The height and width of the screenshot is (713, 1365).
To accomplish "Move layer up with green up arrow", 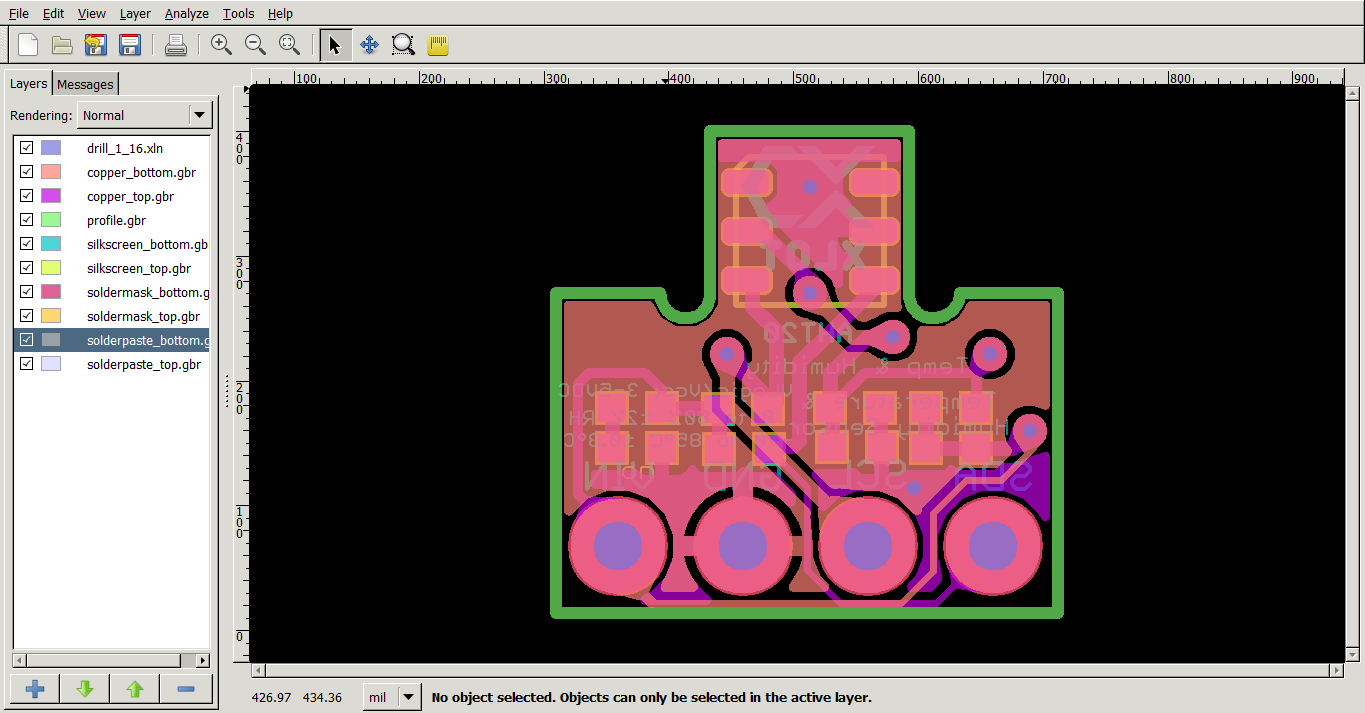I will click(x=135, y=689).
